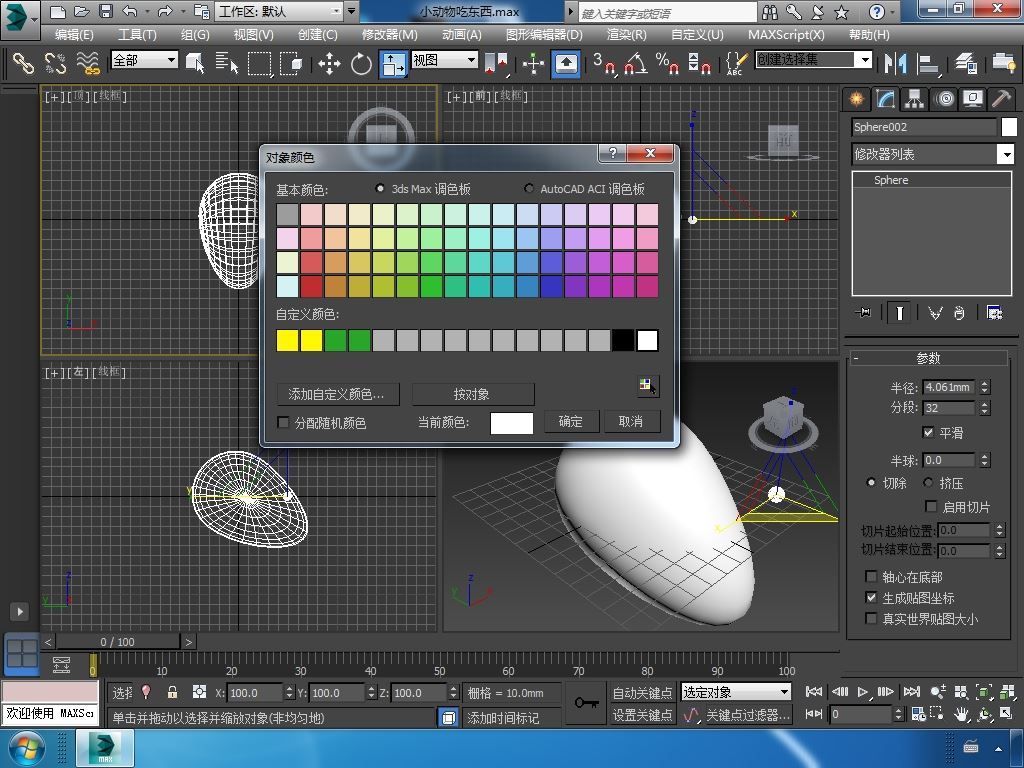Select the AutoCAD ACI palette radio button
This screenshot has height=768, width=1024.
pyautogui.click(x=529, y=189)
